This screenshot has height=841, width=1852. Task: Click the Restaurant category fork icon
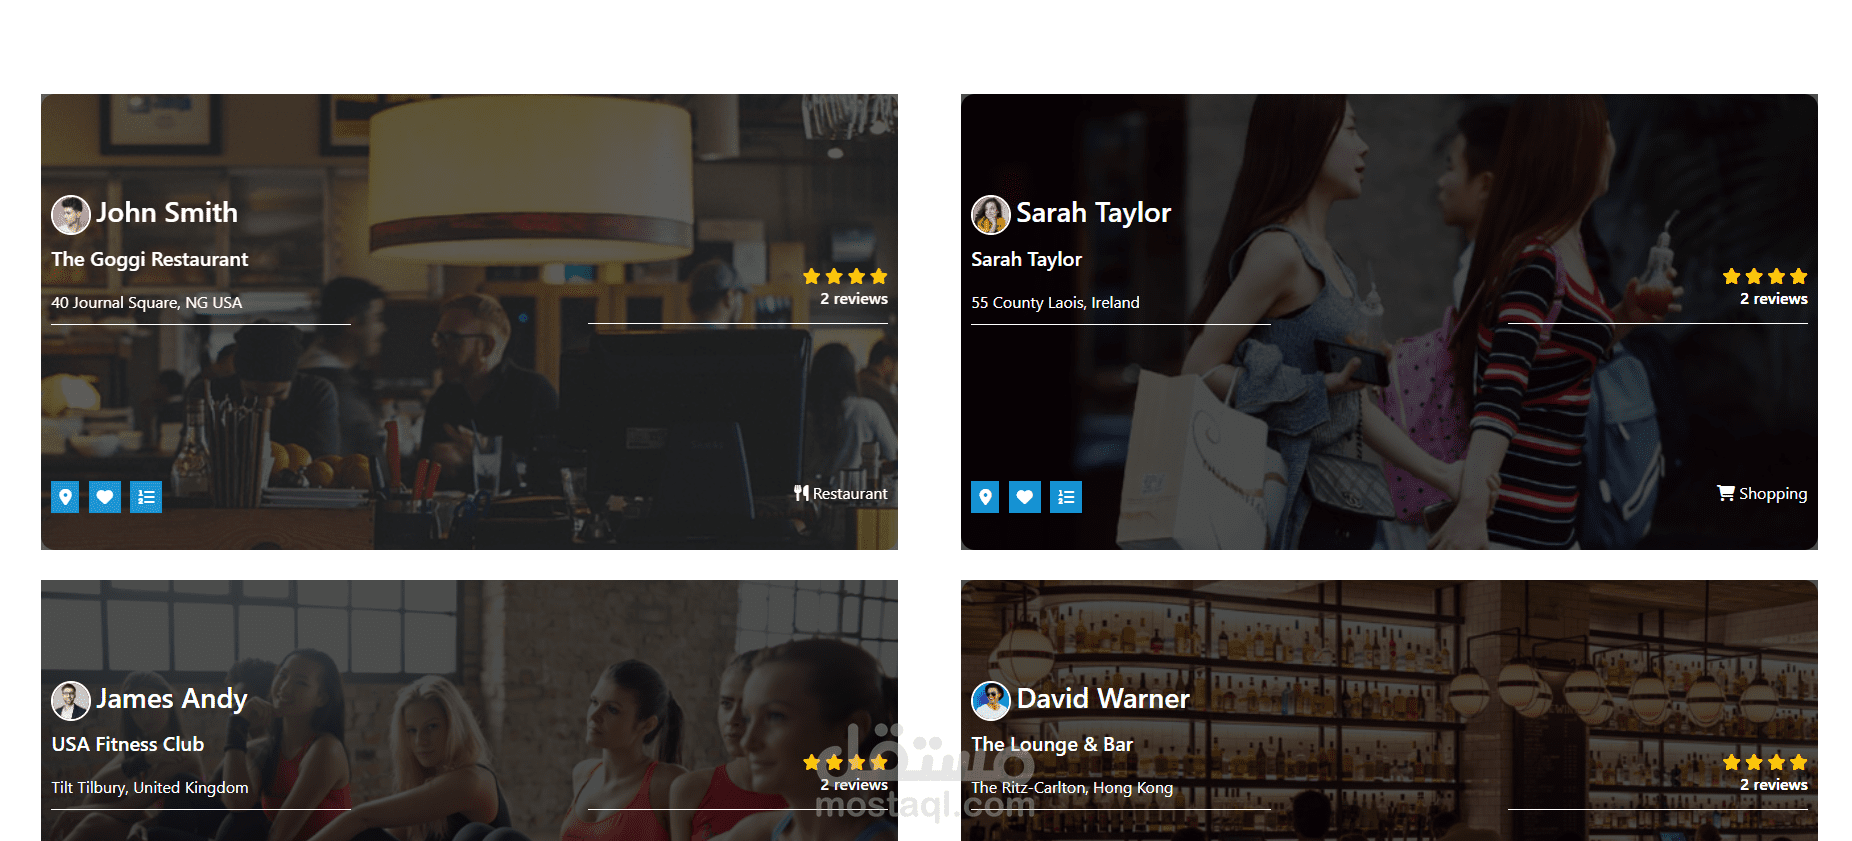[801, 493]
